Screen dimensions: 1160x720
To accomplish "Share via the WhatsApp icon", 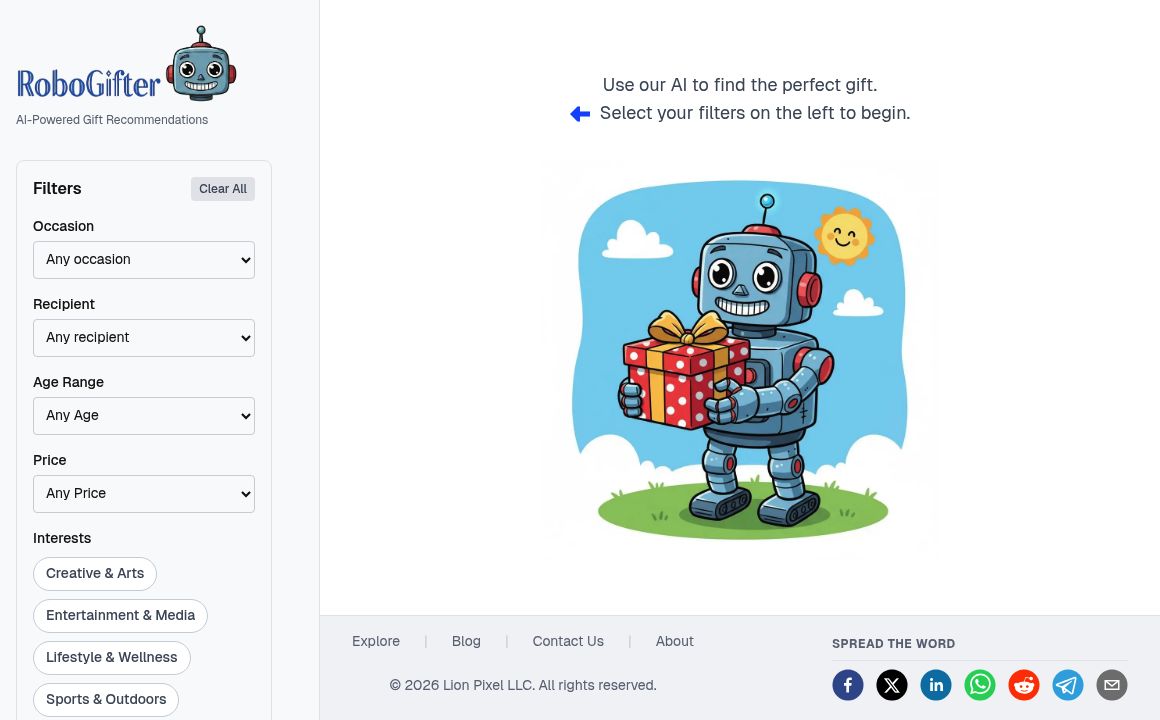I will click(980, 685).
